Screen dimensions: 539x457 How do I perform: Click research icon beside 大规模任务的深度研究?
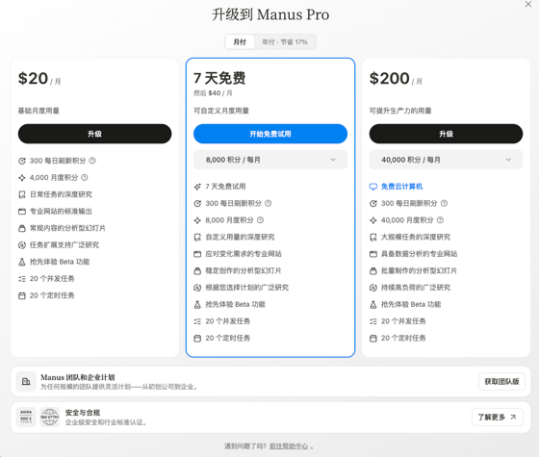pos(373,237)
